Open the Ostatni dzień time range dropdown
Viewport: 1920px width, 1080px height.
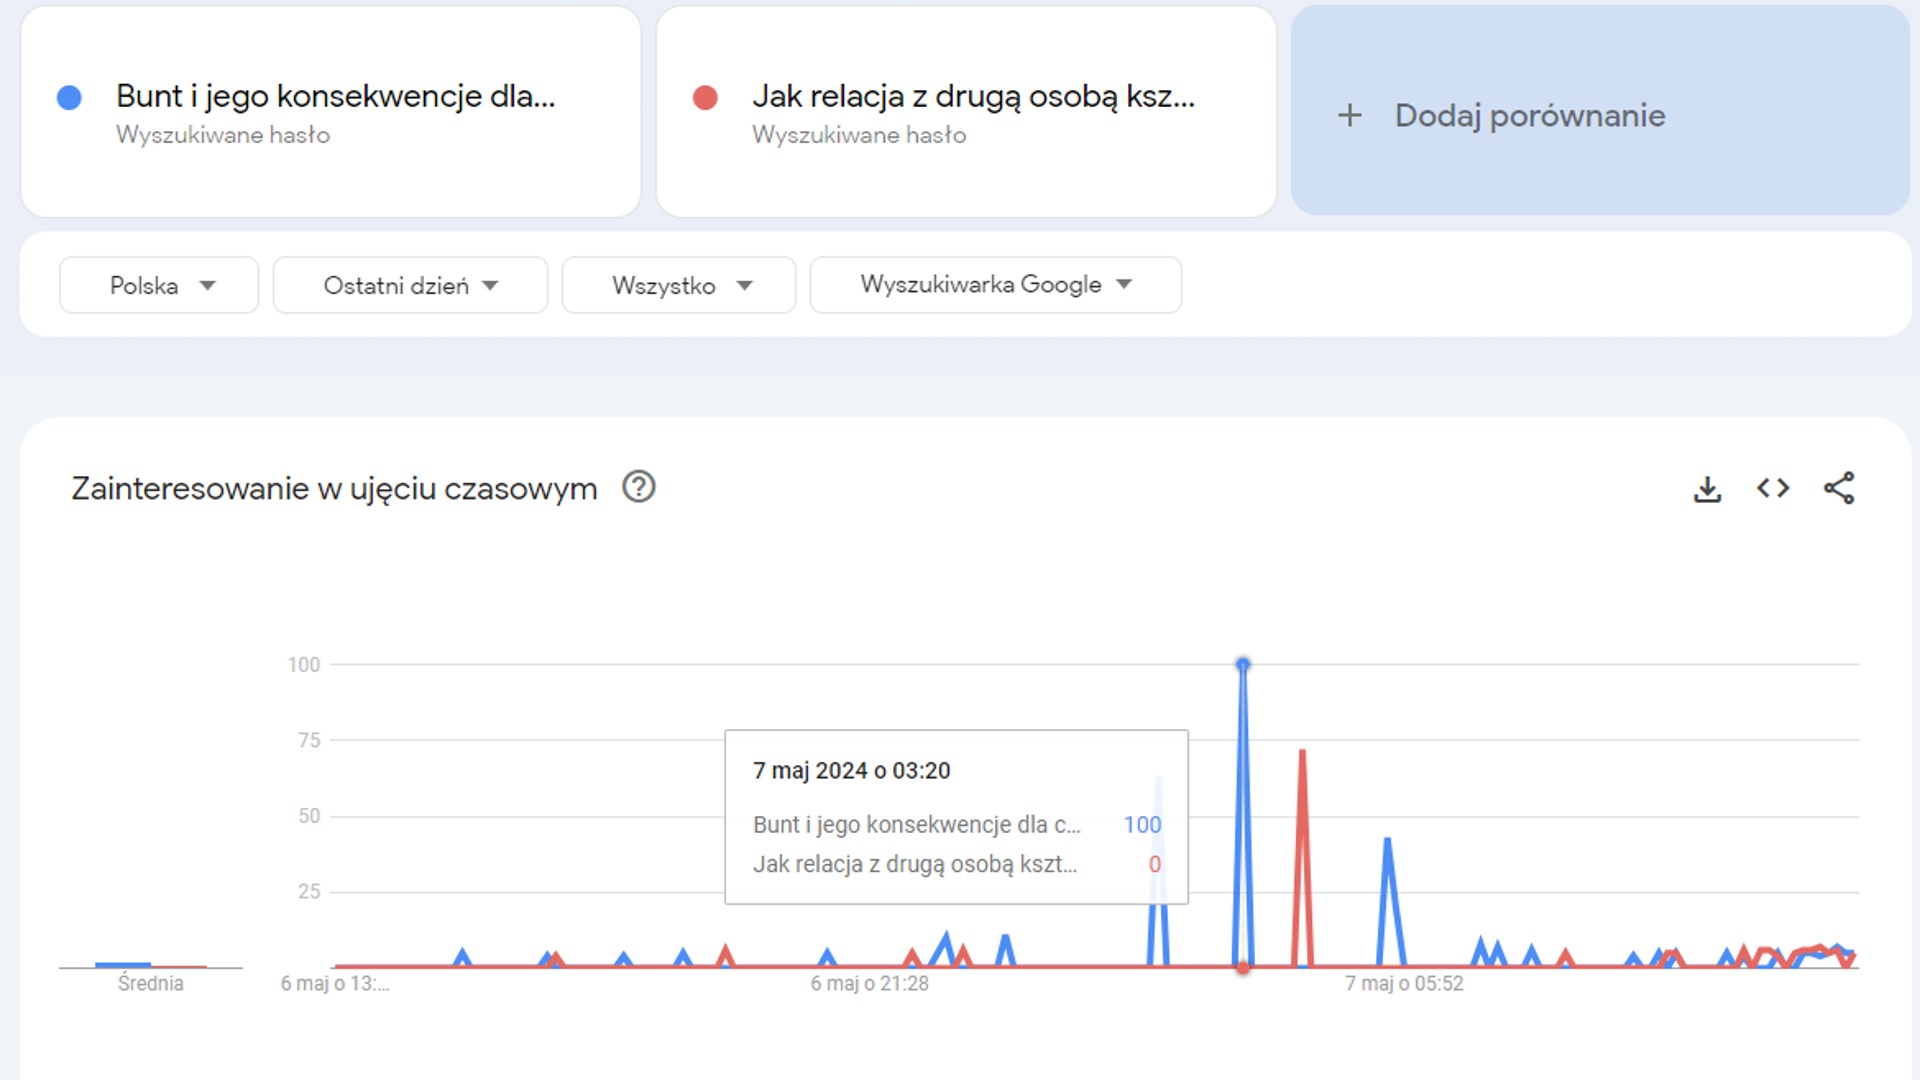tap(410, 286)
